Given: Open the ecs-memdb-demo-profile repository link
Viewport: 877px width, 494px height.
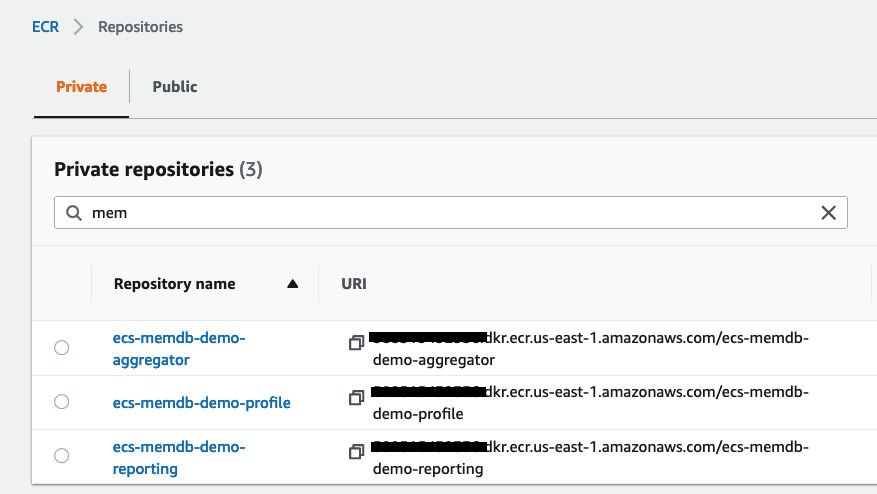Looking at the screenshot, I should click(x=201, y=403).
